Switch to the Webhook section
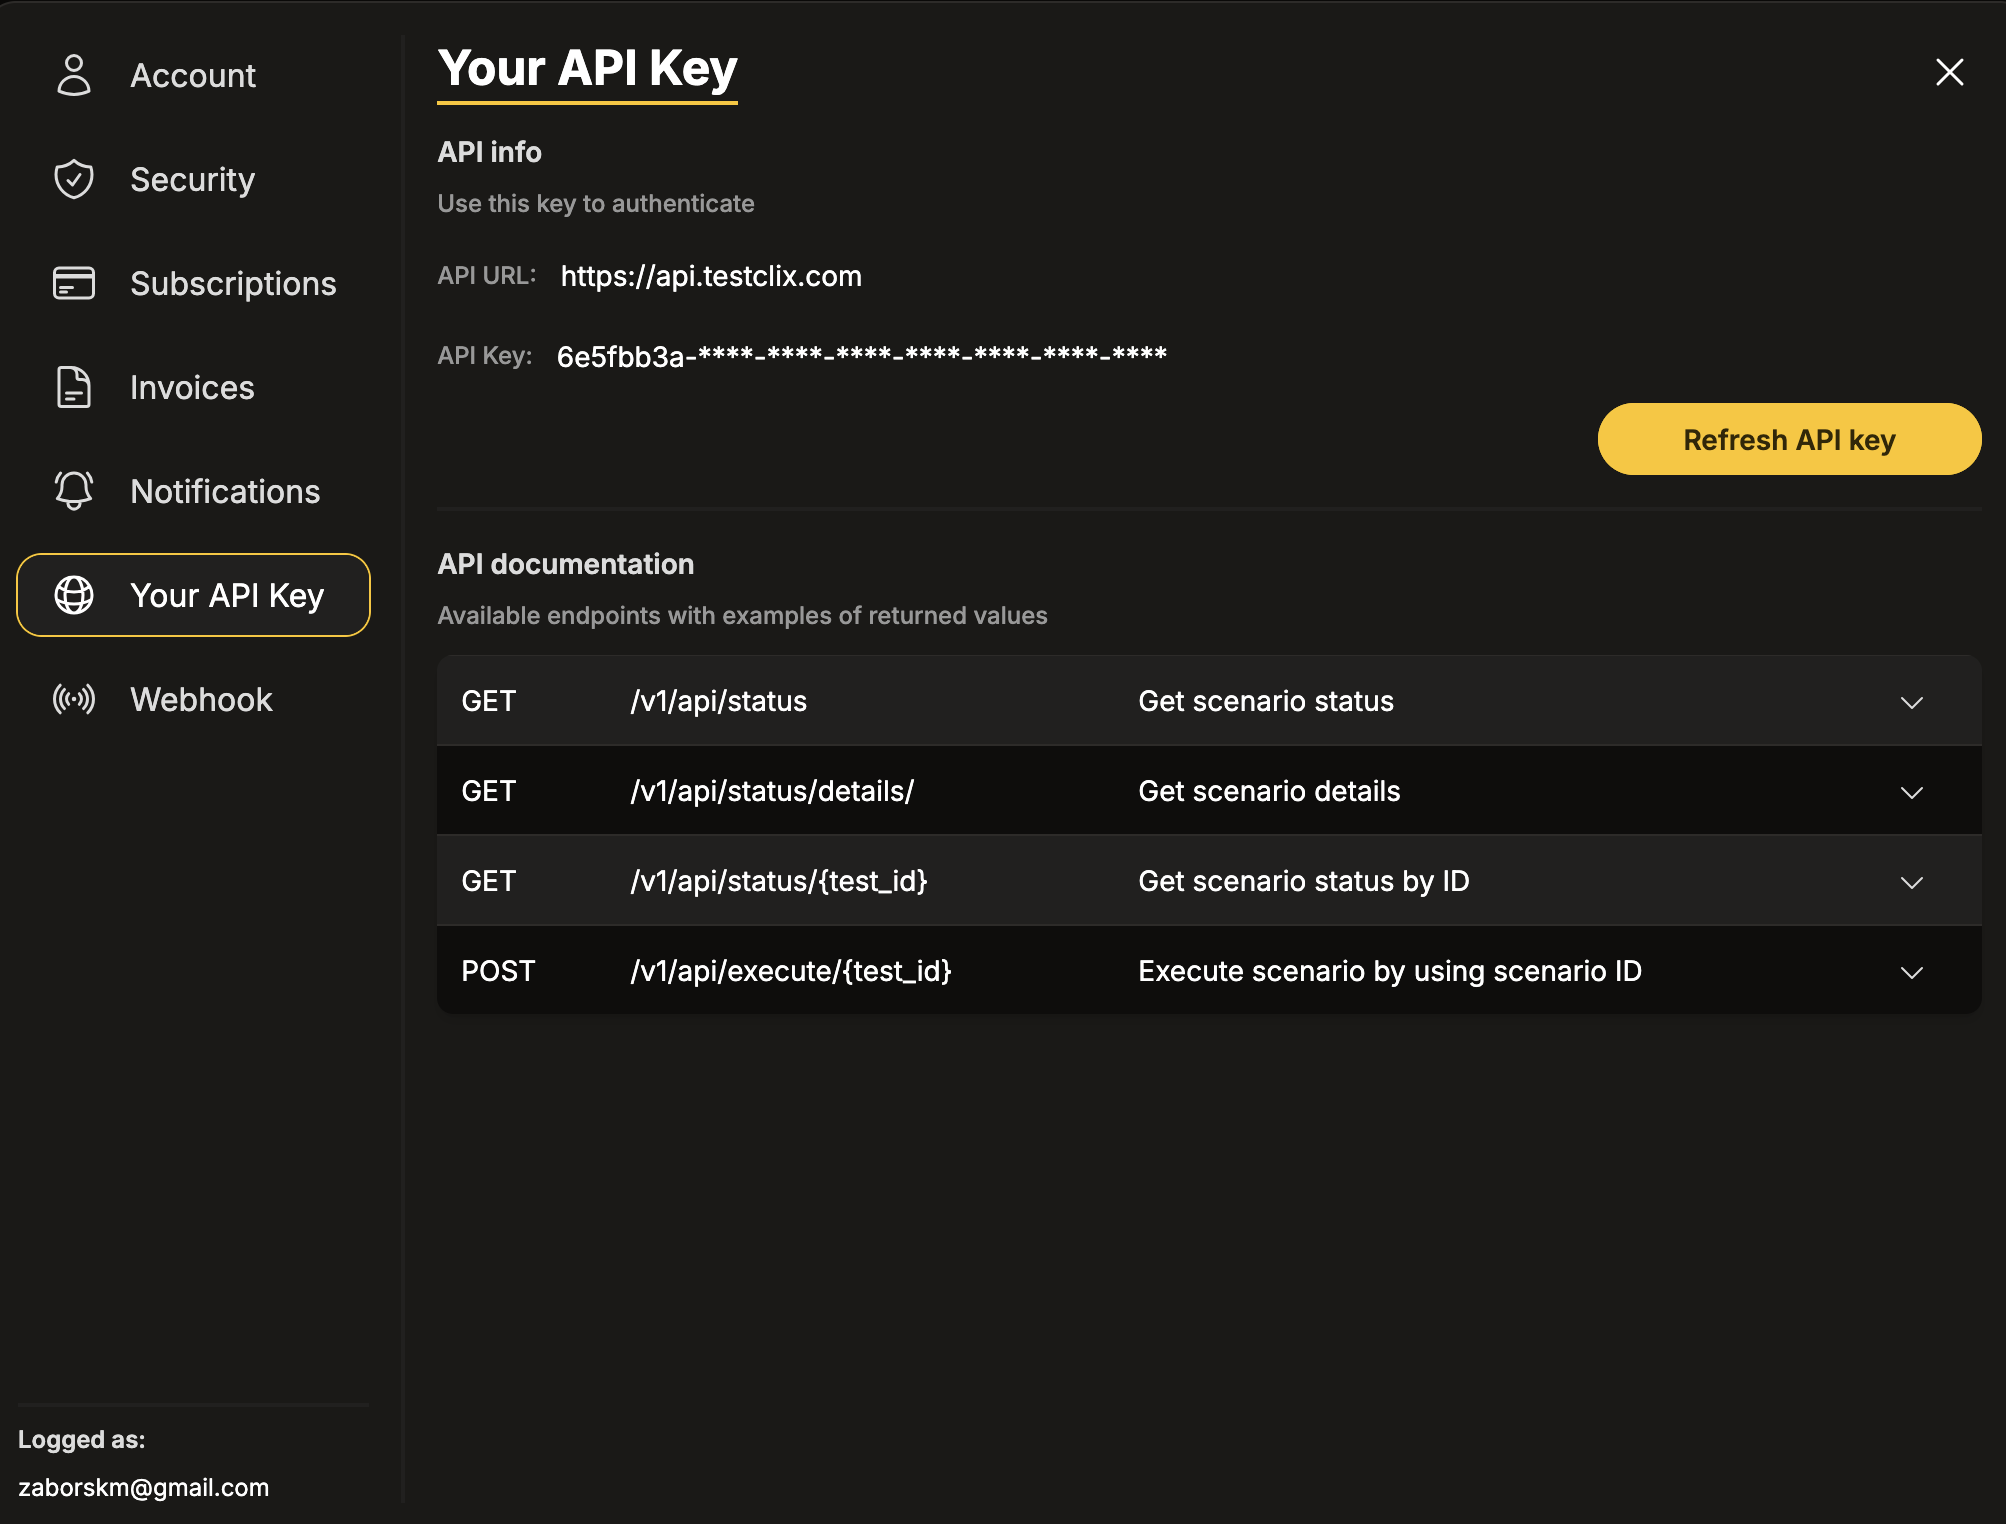 point(193,699)
